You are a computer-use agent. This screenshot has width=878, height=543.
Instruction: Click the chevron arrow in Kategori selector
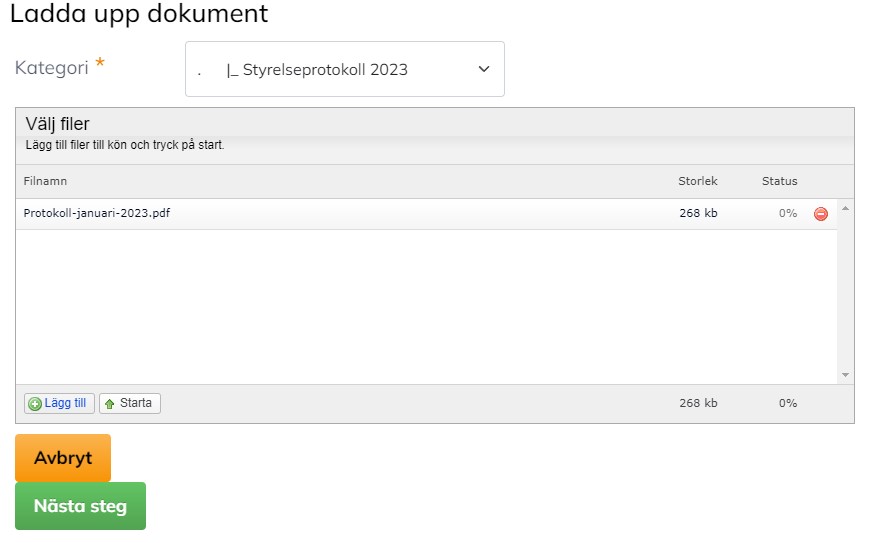pyautogui.click(x=484, y=69)
